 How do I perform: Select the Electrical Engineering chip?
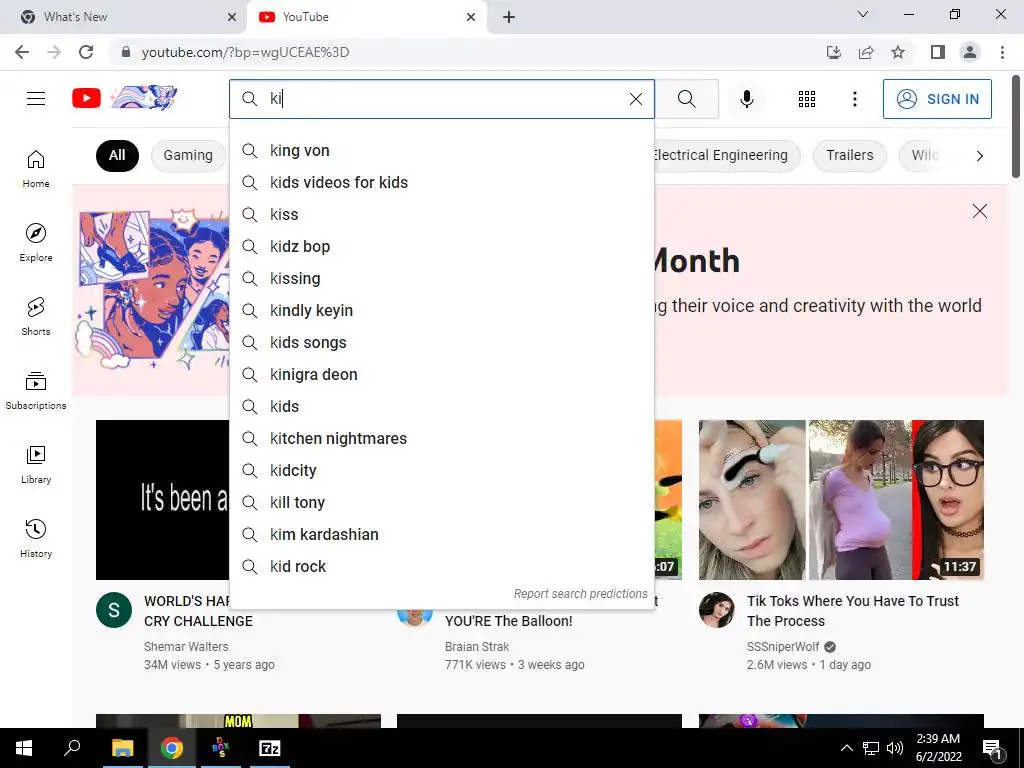pos(726,155)
